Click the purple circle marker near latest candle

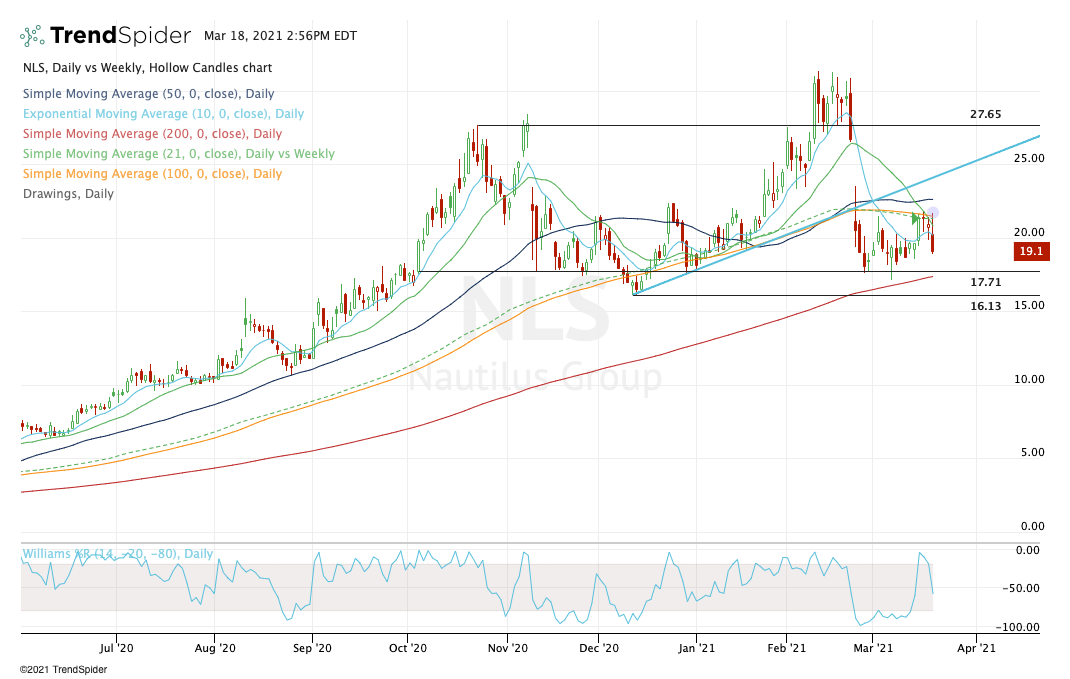tap(933, 213)
